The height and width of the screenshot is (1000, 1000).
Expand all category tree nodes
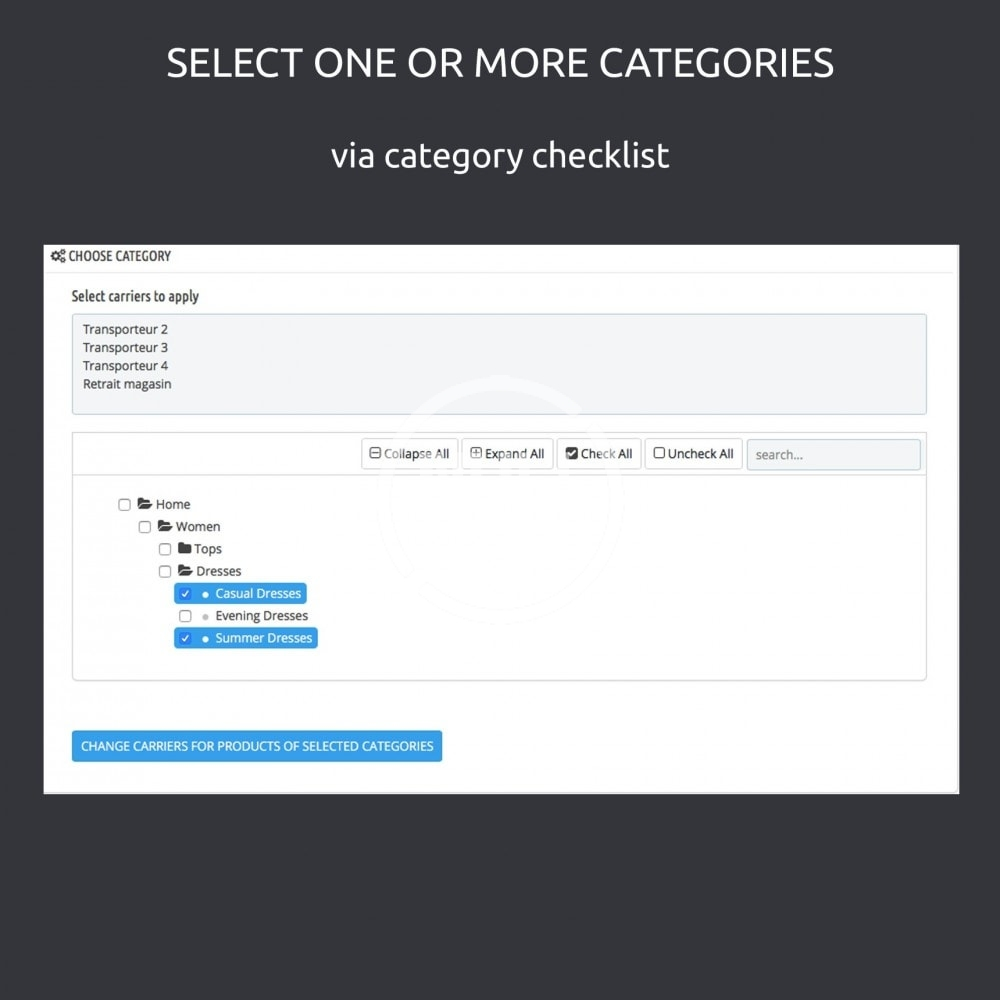pos(507,454)
